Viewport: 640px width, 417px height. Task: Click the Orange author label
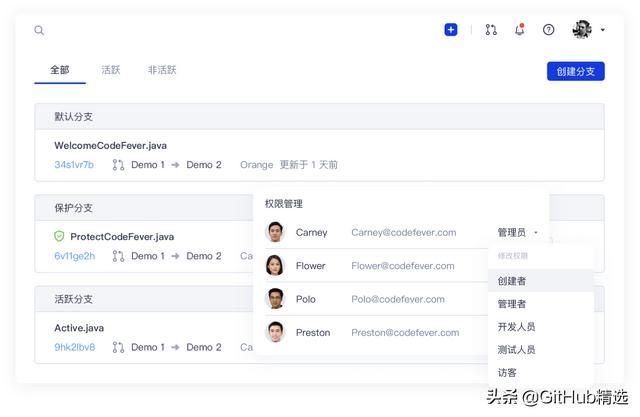tap(256, 165)
